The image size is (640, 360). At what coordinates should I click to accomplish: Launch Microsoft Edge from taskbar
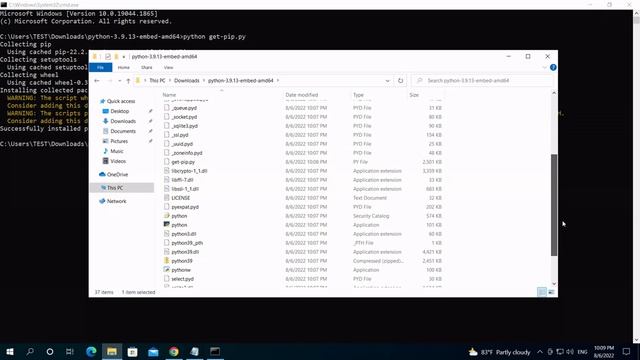(x=91, y=351)
